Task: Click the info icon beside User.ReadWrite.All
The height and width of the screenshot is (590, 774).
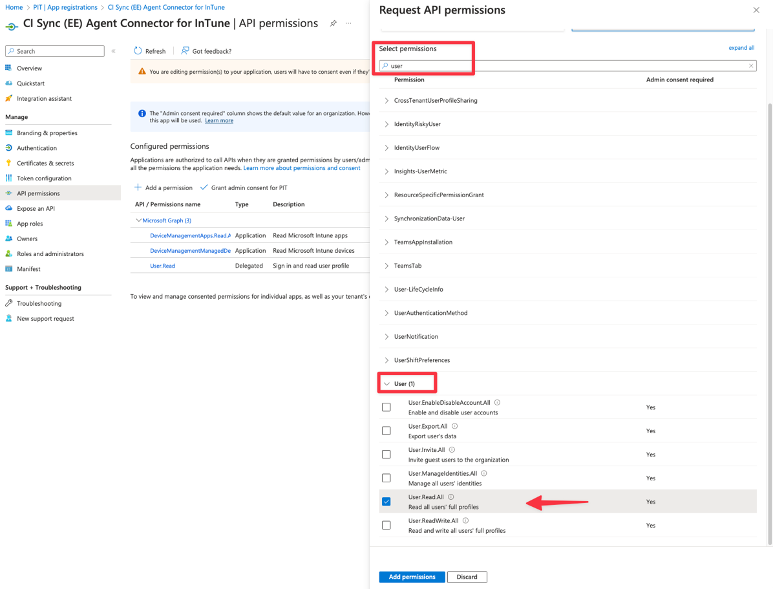Action: point(465,520)
